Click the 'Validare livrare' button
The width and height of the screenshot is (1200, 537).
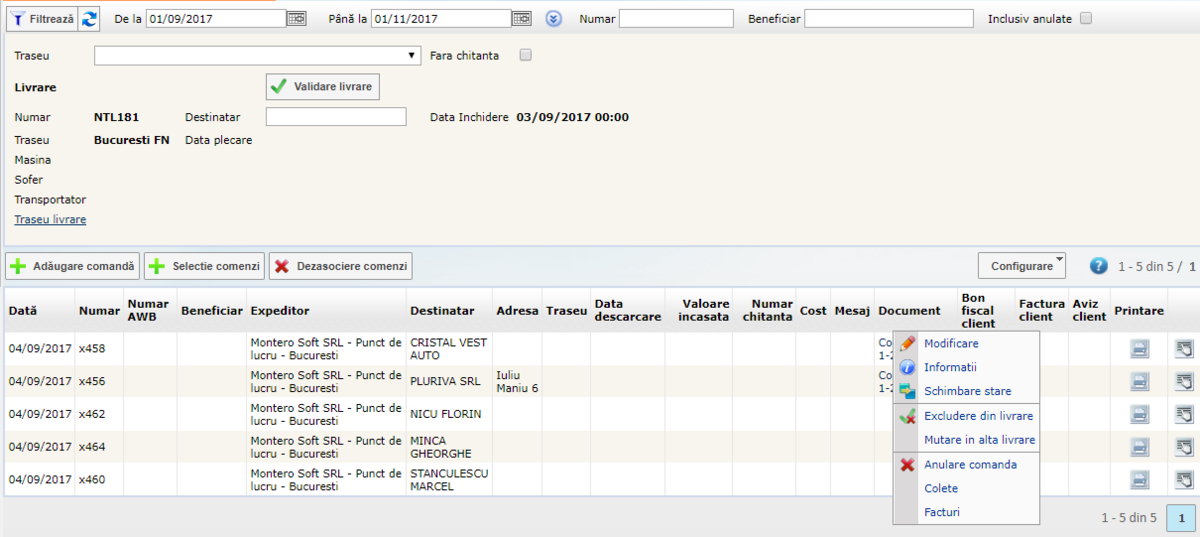tap(322, 87)
